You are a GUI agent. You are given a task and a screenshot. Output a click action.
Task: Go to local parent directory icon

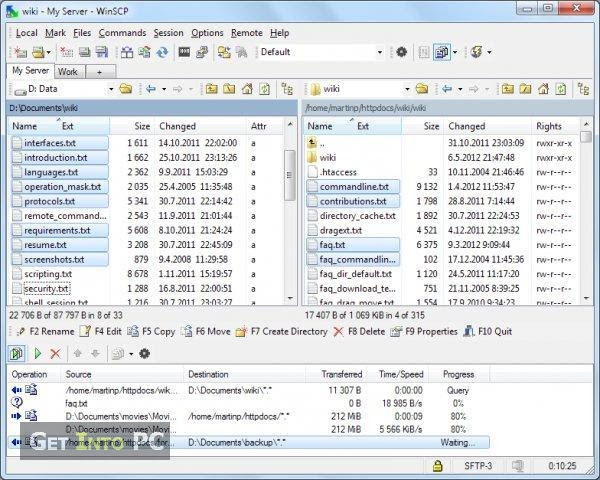coord(211,89)
